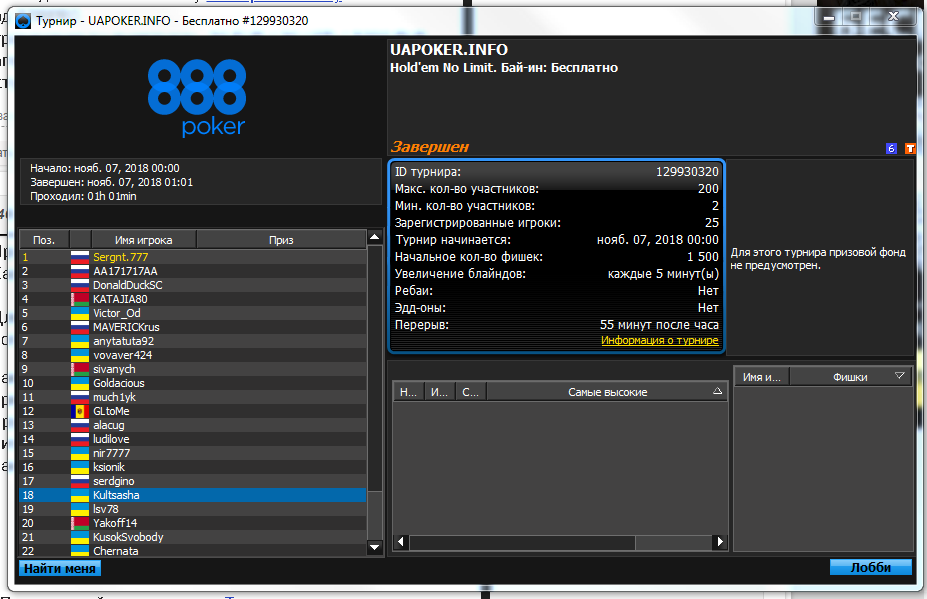Select player ludilove row
Image resolution: width=927 pixels, height=599 pixels.
point(193,439)
